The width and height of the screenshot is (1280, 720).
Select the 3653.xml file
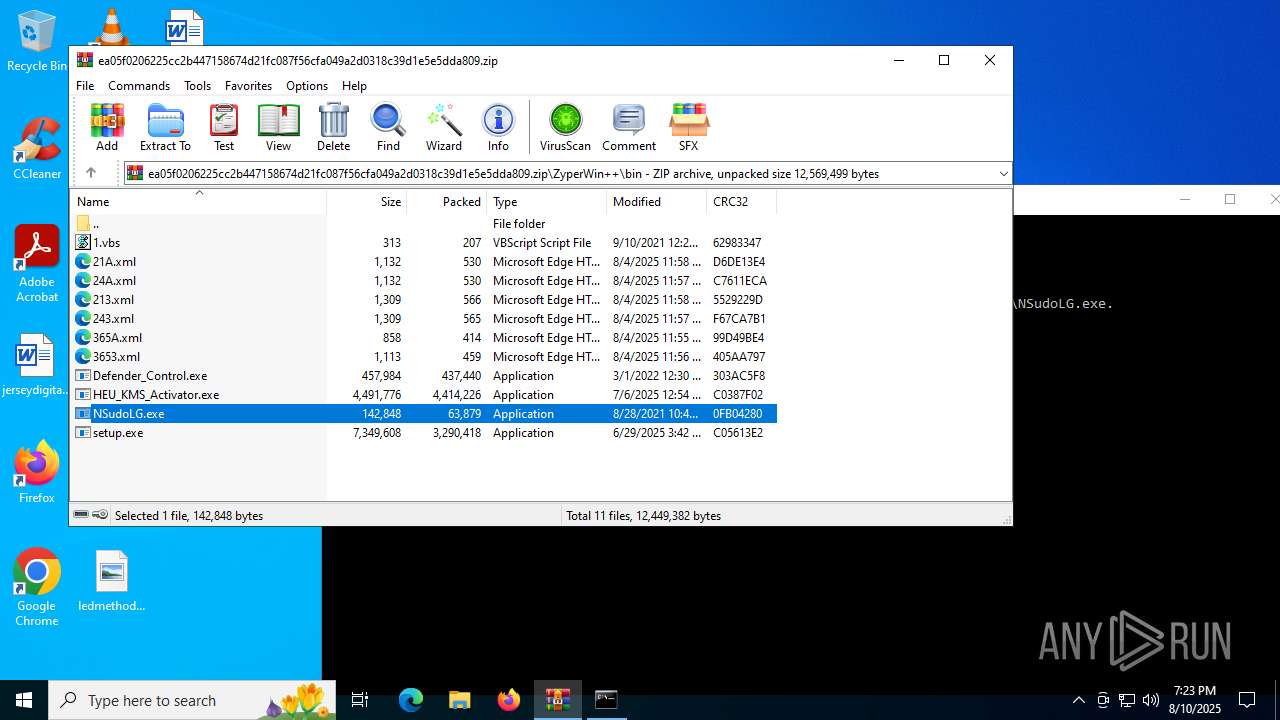pos(423,357)
